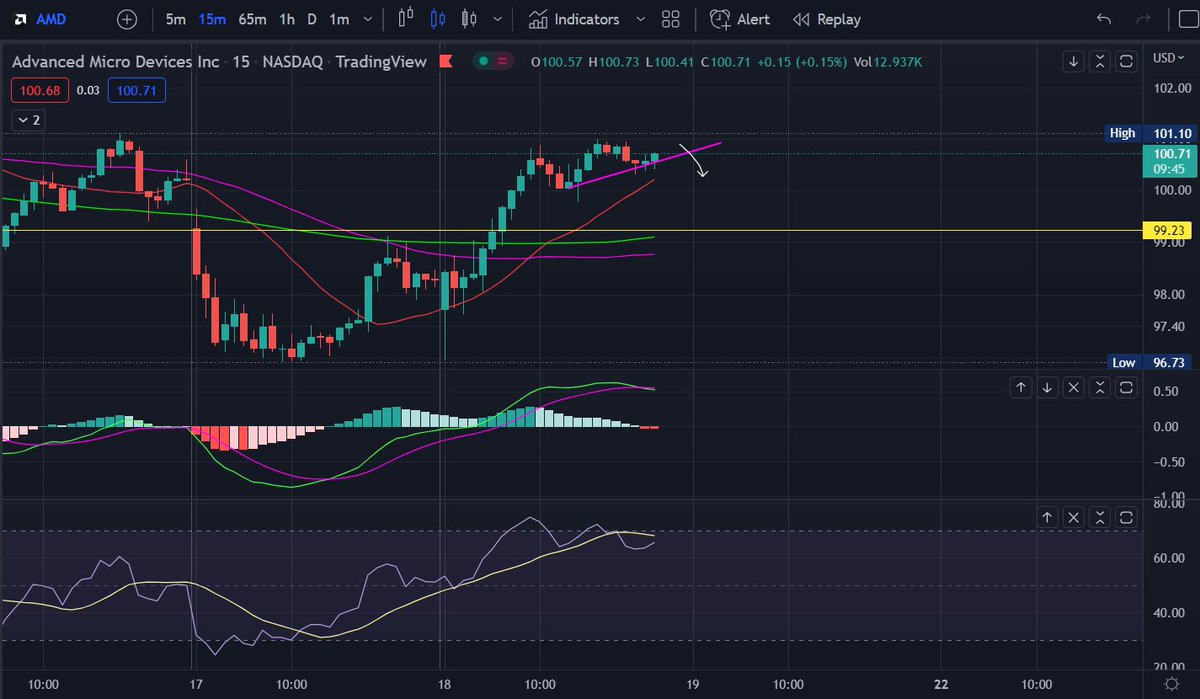Move the main chart pane down

point(1073,61)
